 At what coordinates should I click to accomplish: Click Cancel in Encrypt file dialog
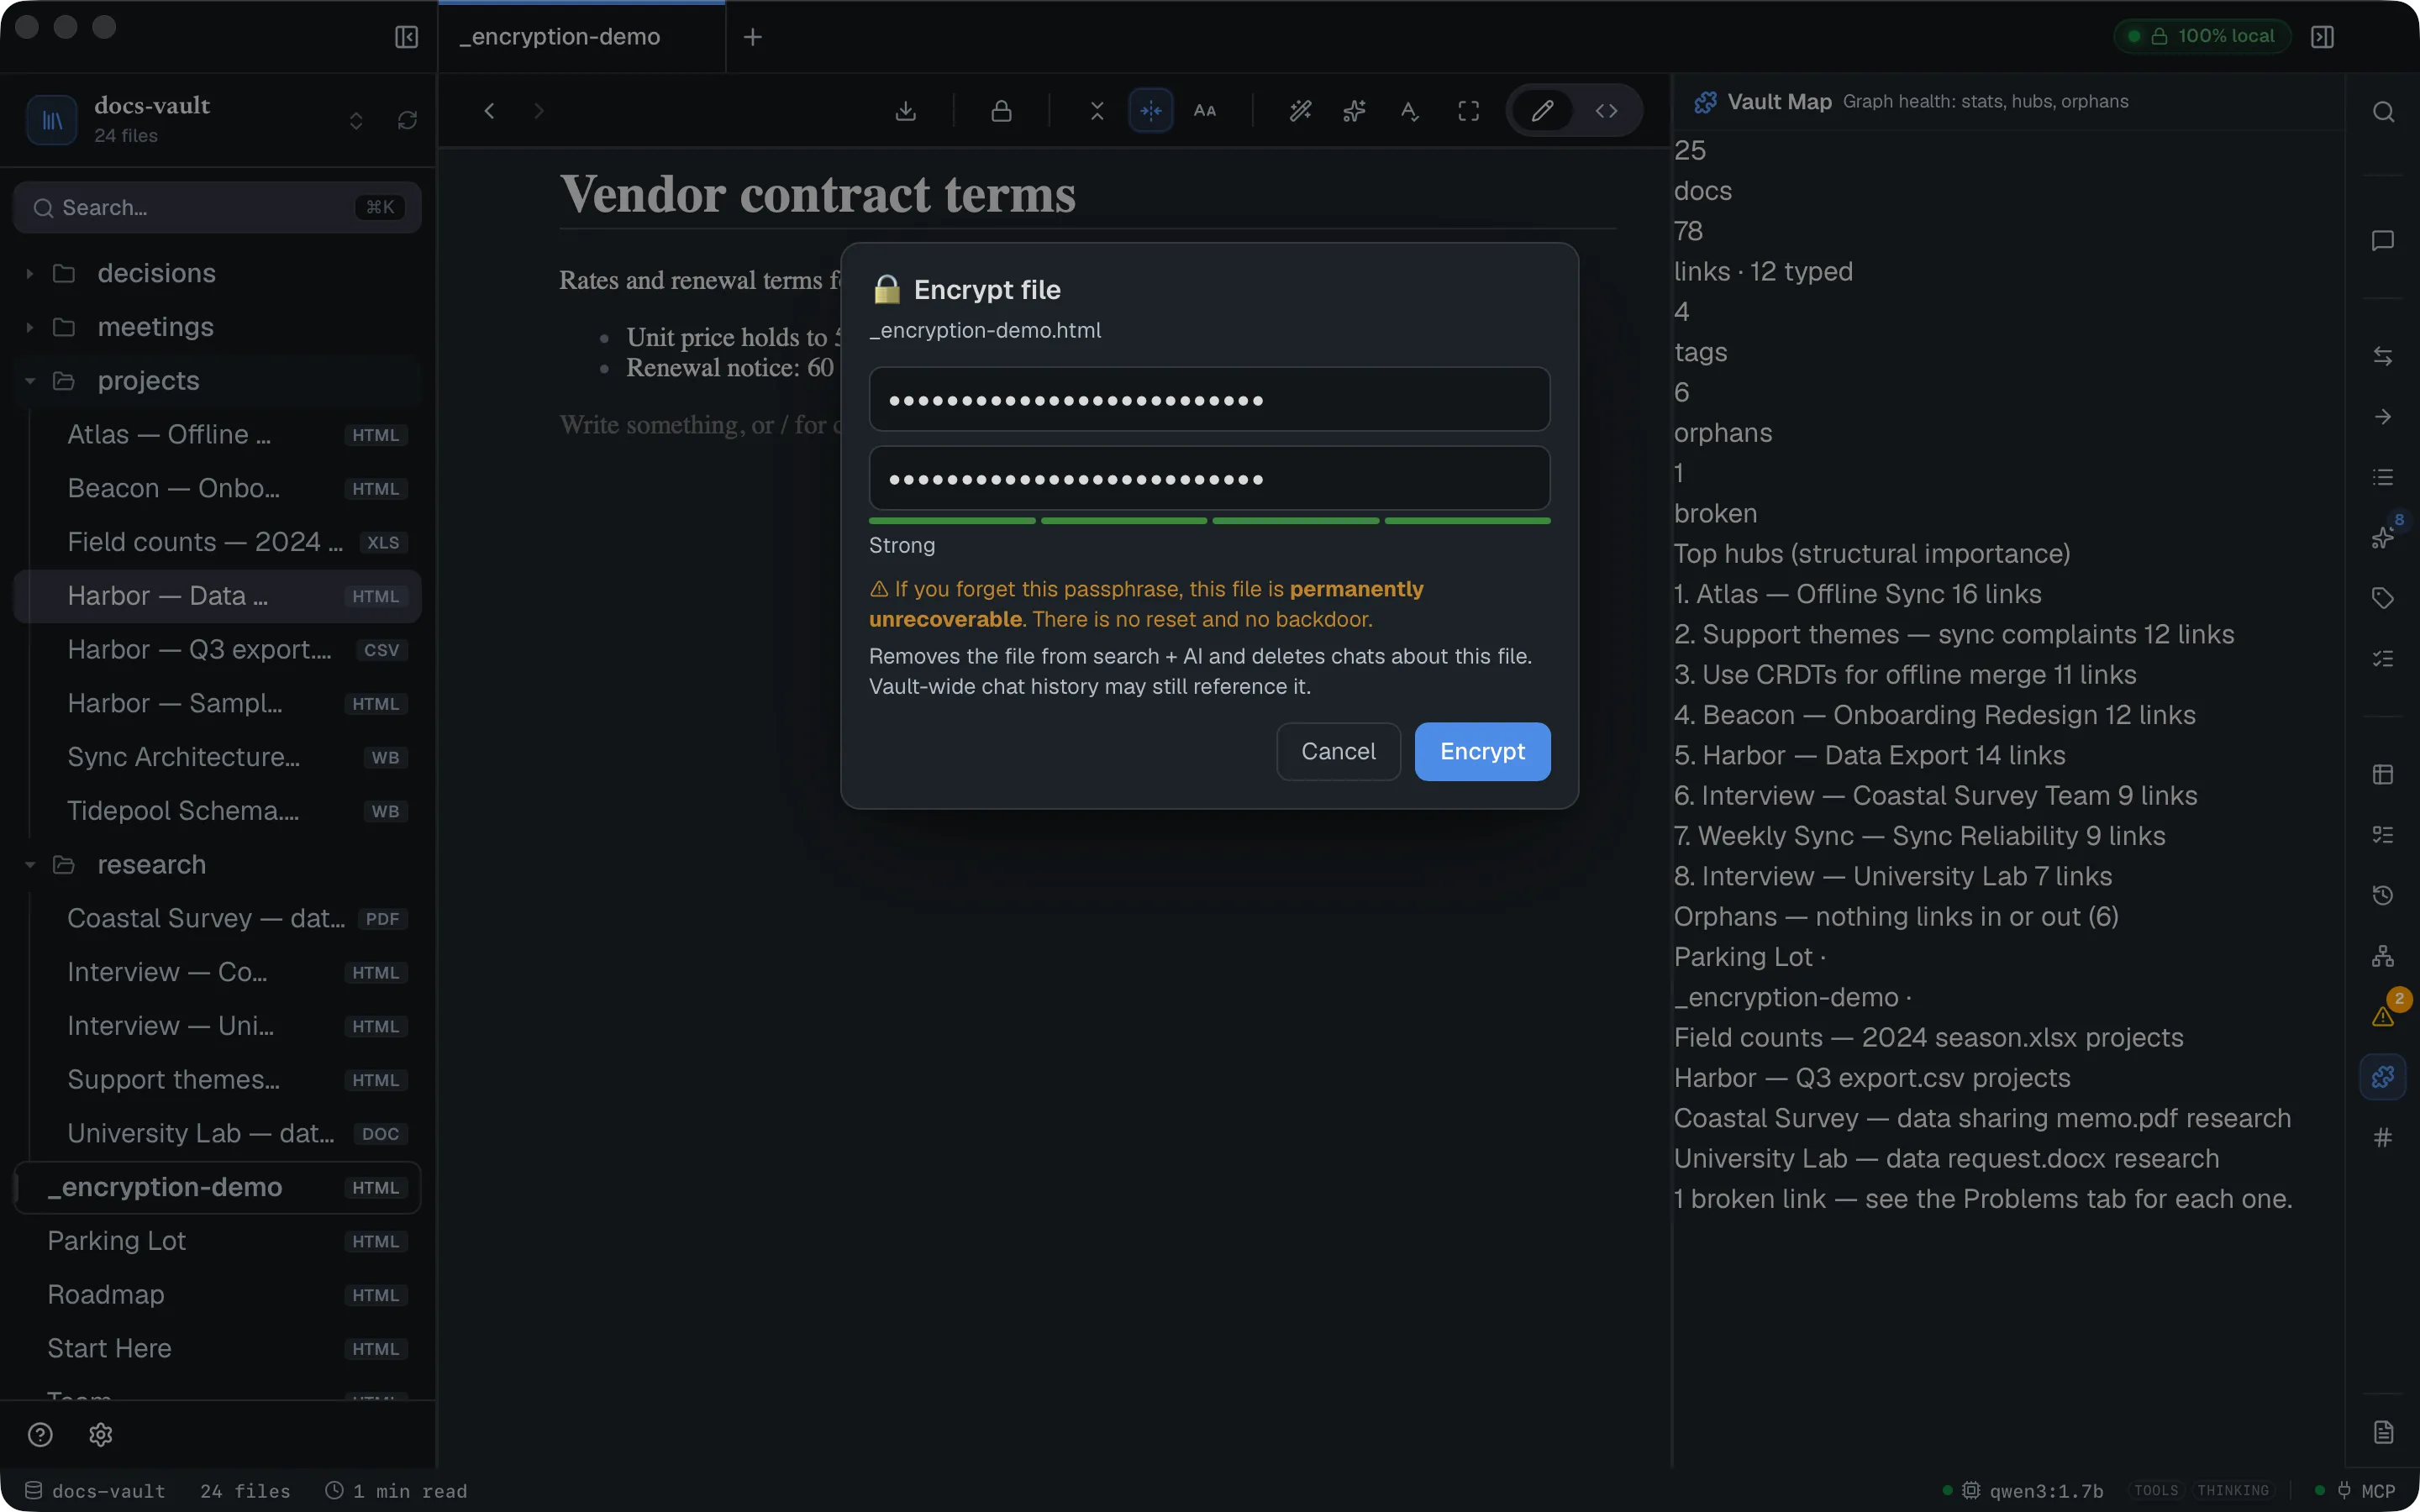tap(1338, 751)
